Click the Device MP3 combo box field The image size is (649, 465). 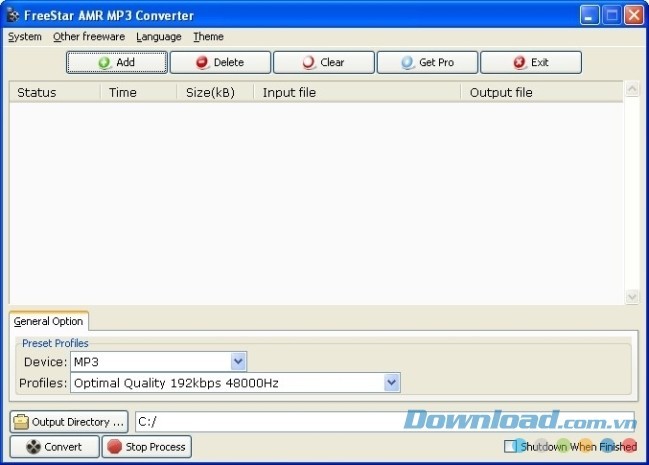[x=159, y=361]
